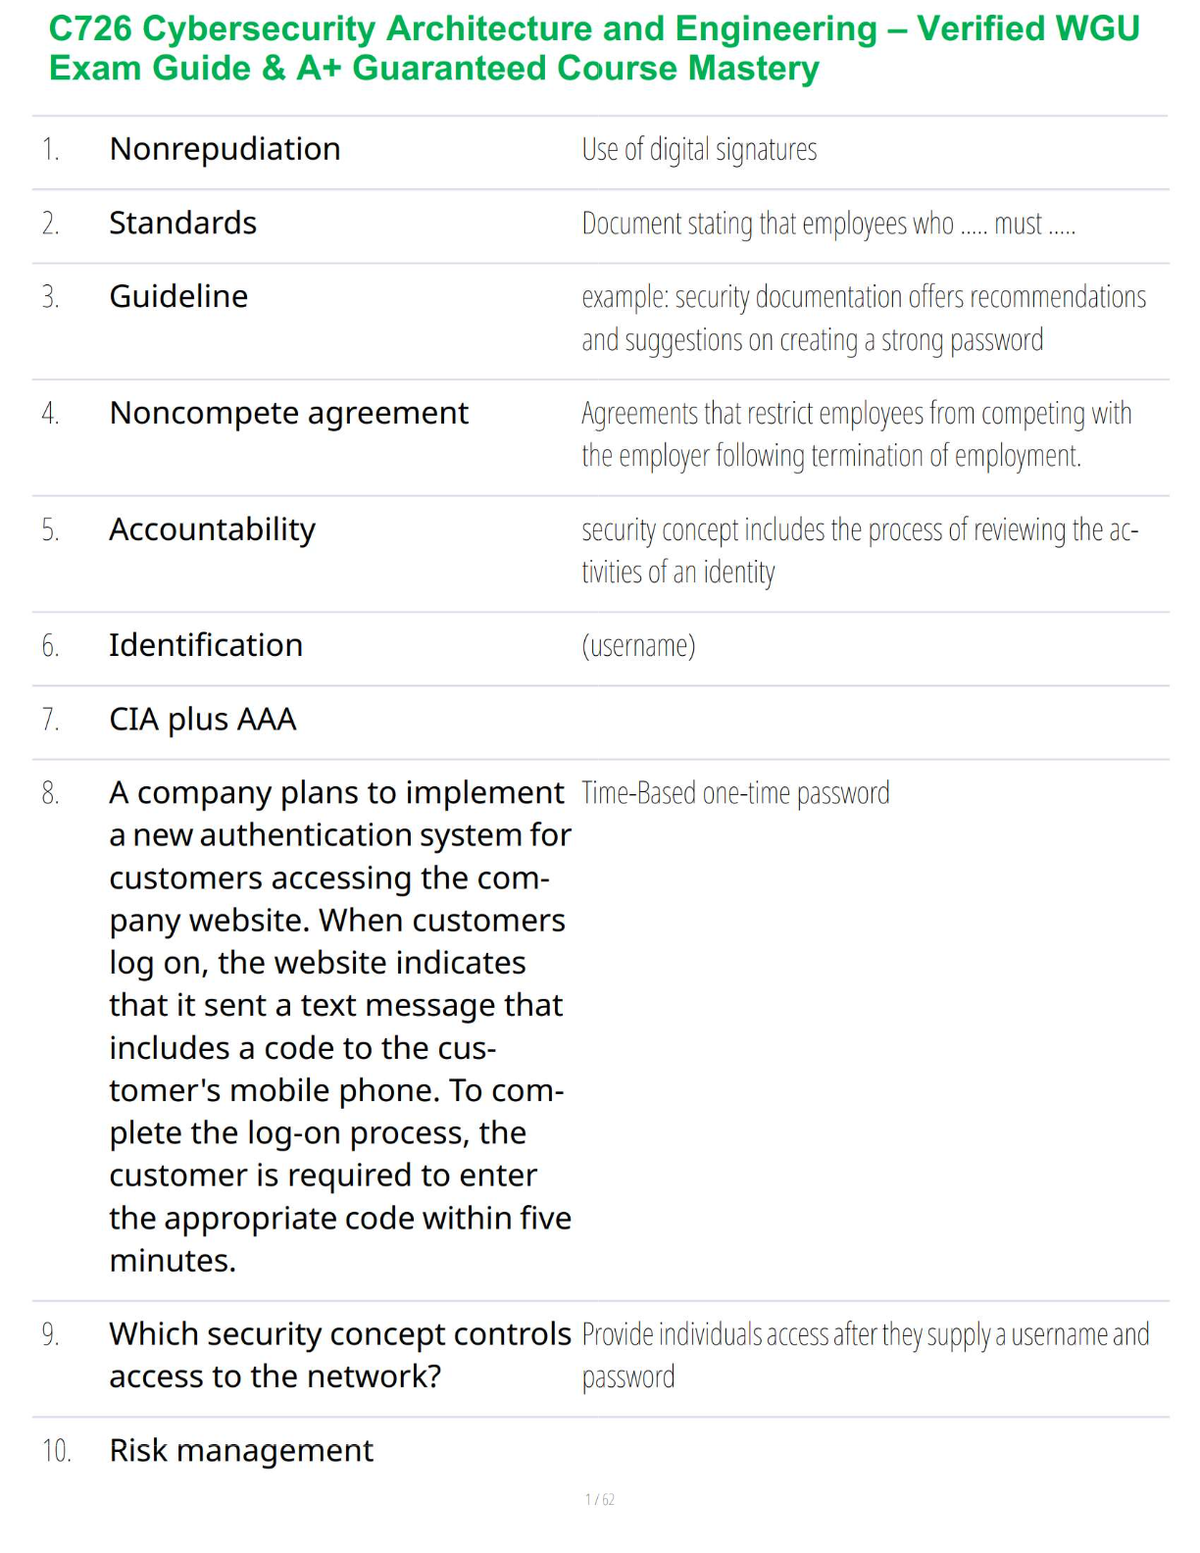
Task: Select the Accountability term
Action: [212, 529]
